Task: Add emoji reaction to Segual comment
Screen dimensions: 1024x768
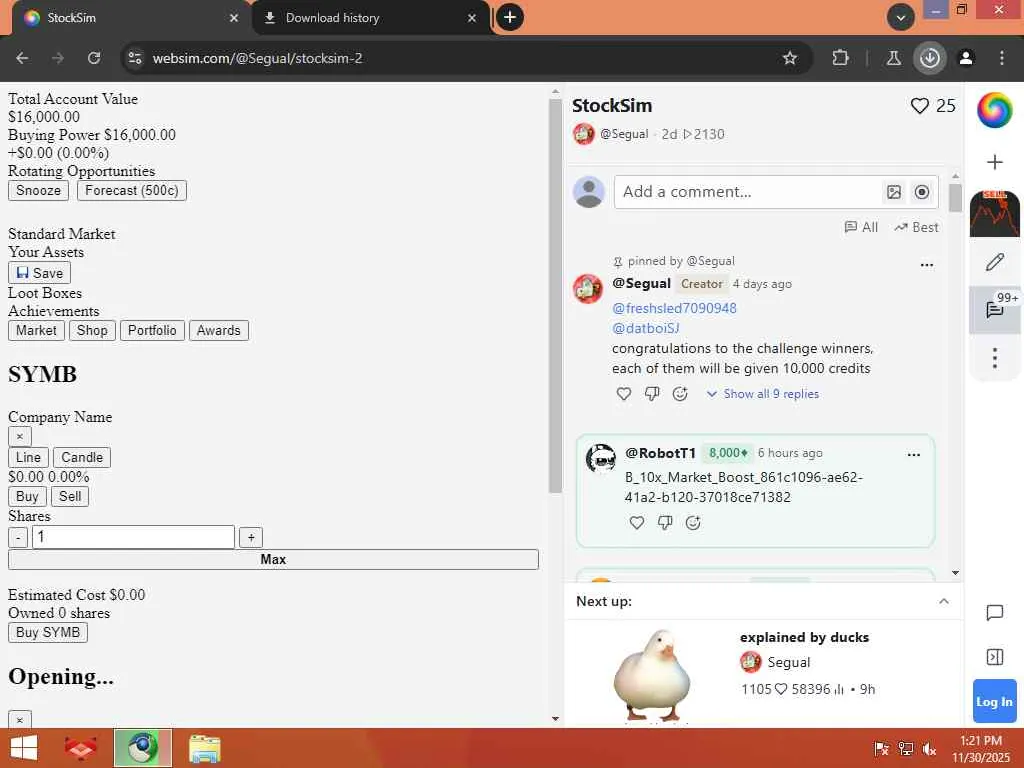Action: click(680, 394)
